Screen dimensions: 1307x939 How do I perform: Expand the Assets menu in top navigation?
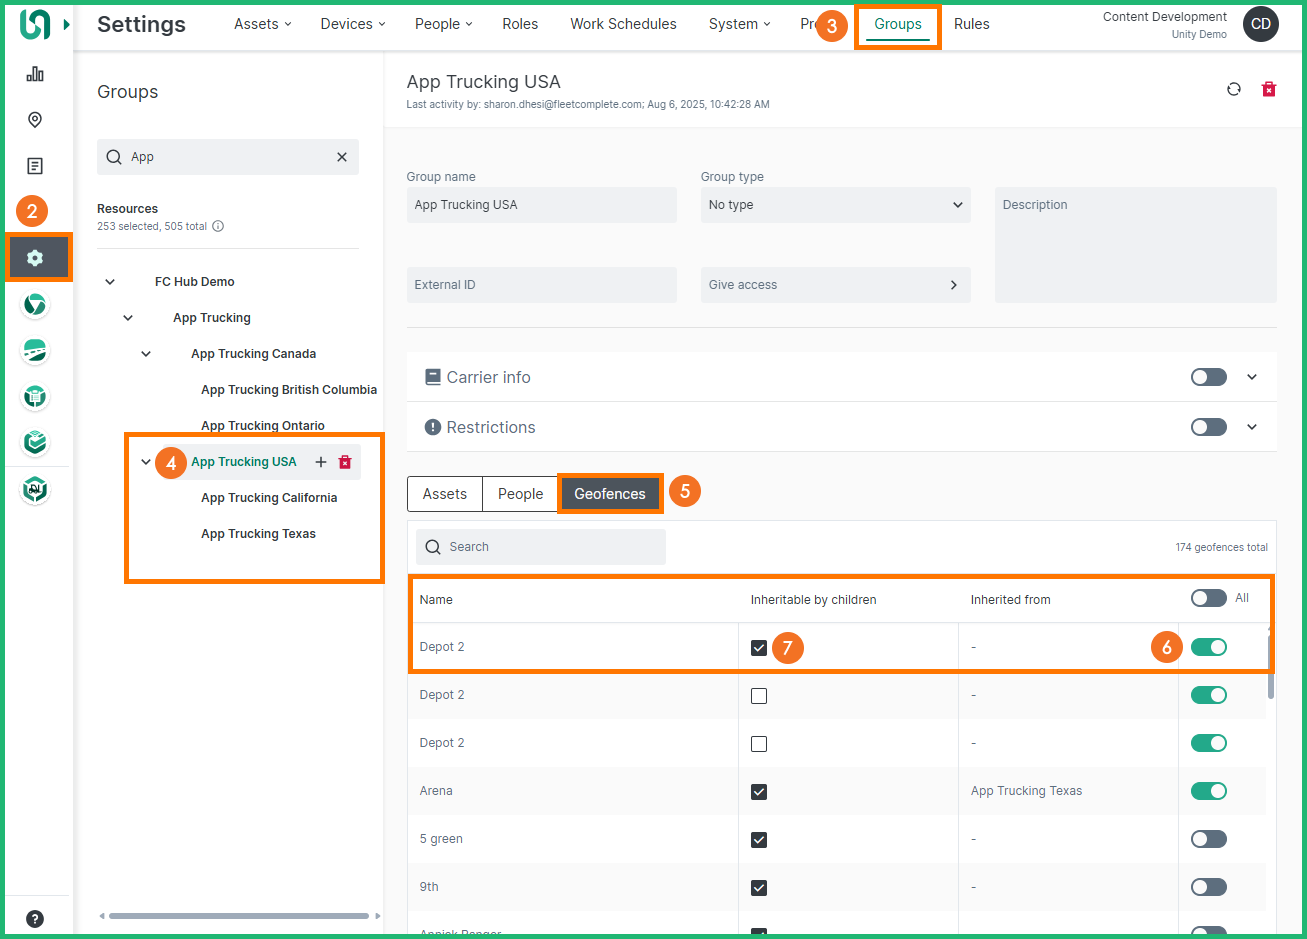click(x=262, y=24)
